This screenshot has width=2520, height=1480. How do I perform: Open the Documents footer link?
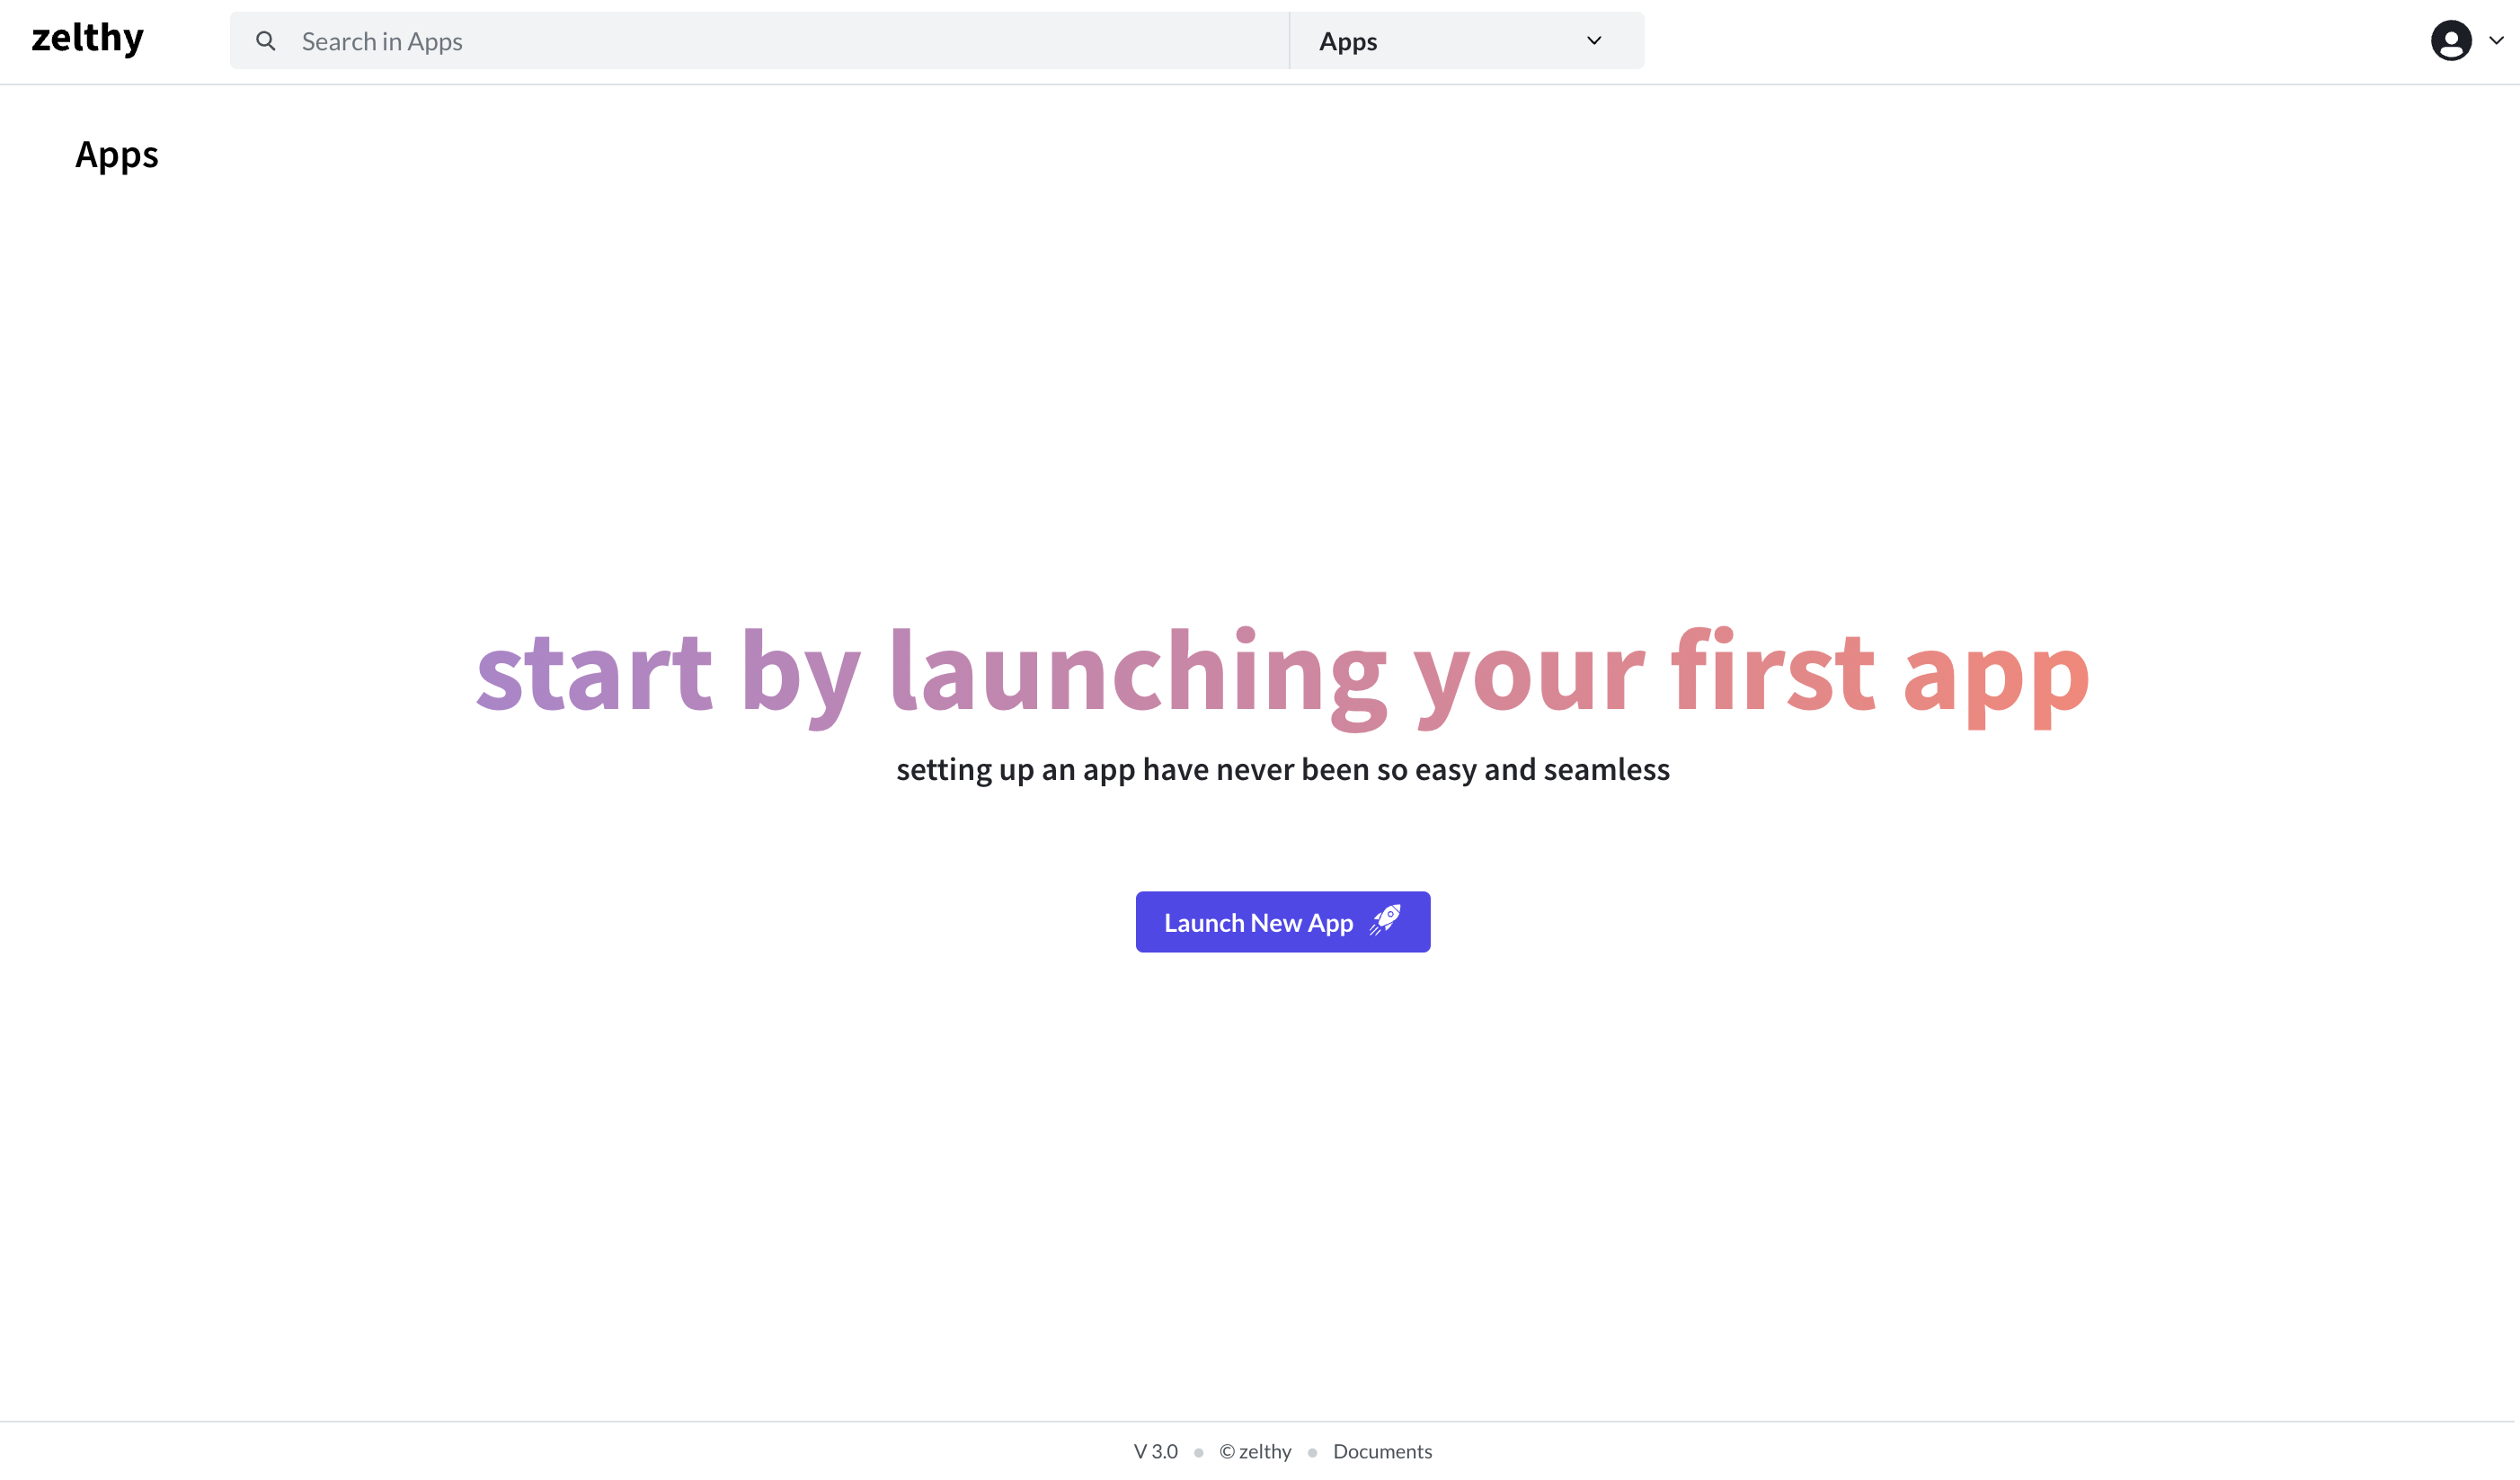click(x=1382, y=1451)
